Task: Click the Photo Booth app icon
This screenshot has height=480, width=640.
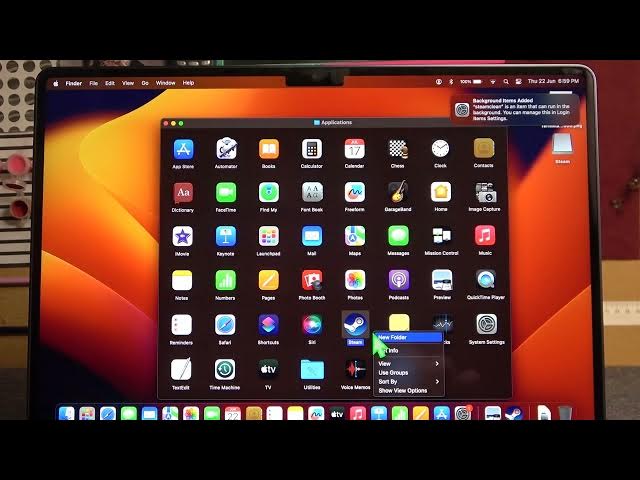Action: pyautogui.click(x=312, y=280)
